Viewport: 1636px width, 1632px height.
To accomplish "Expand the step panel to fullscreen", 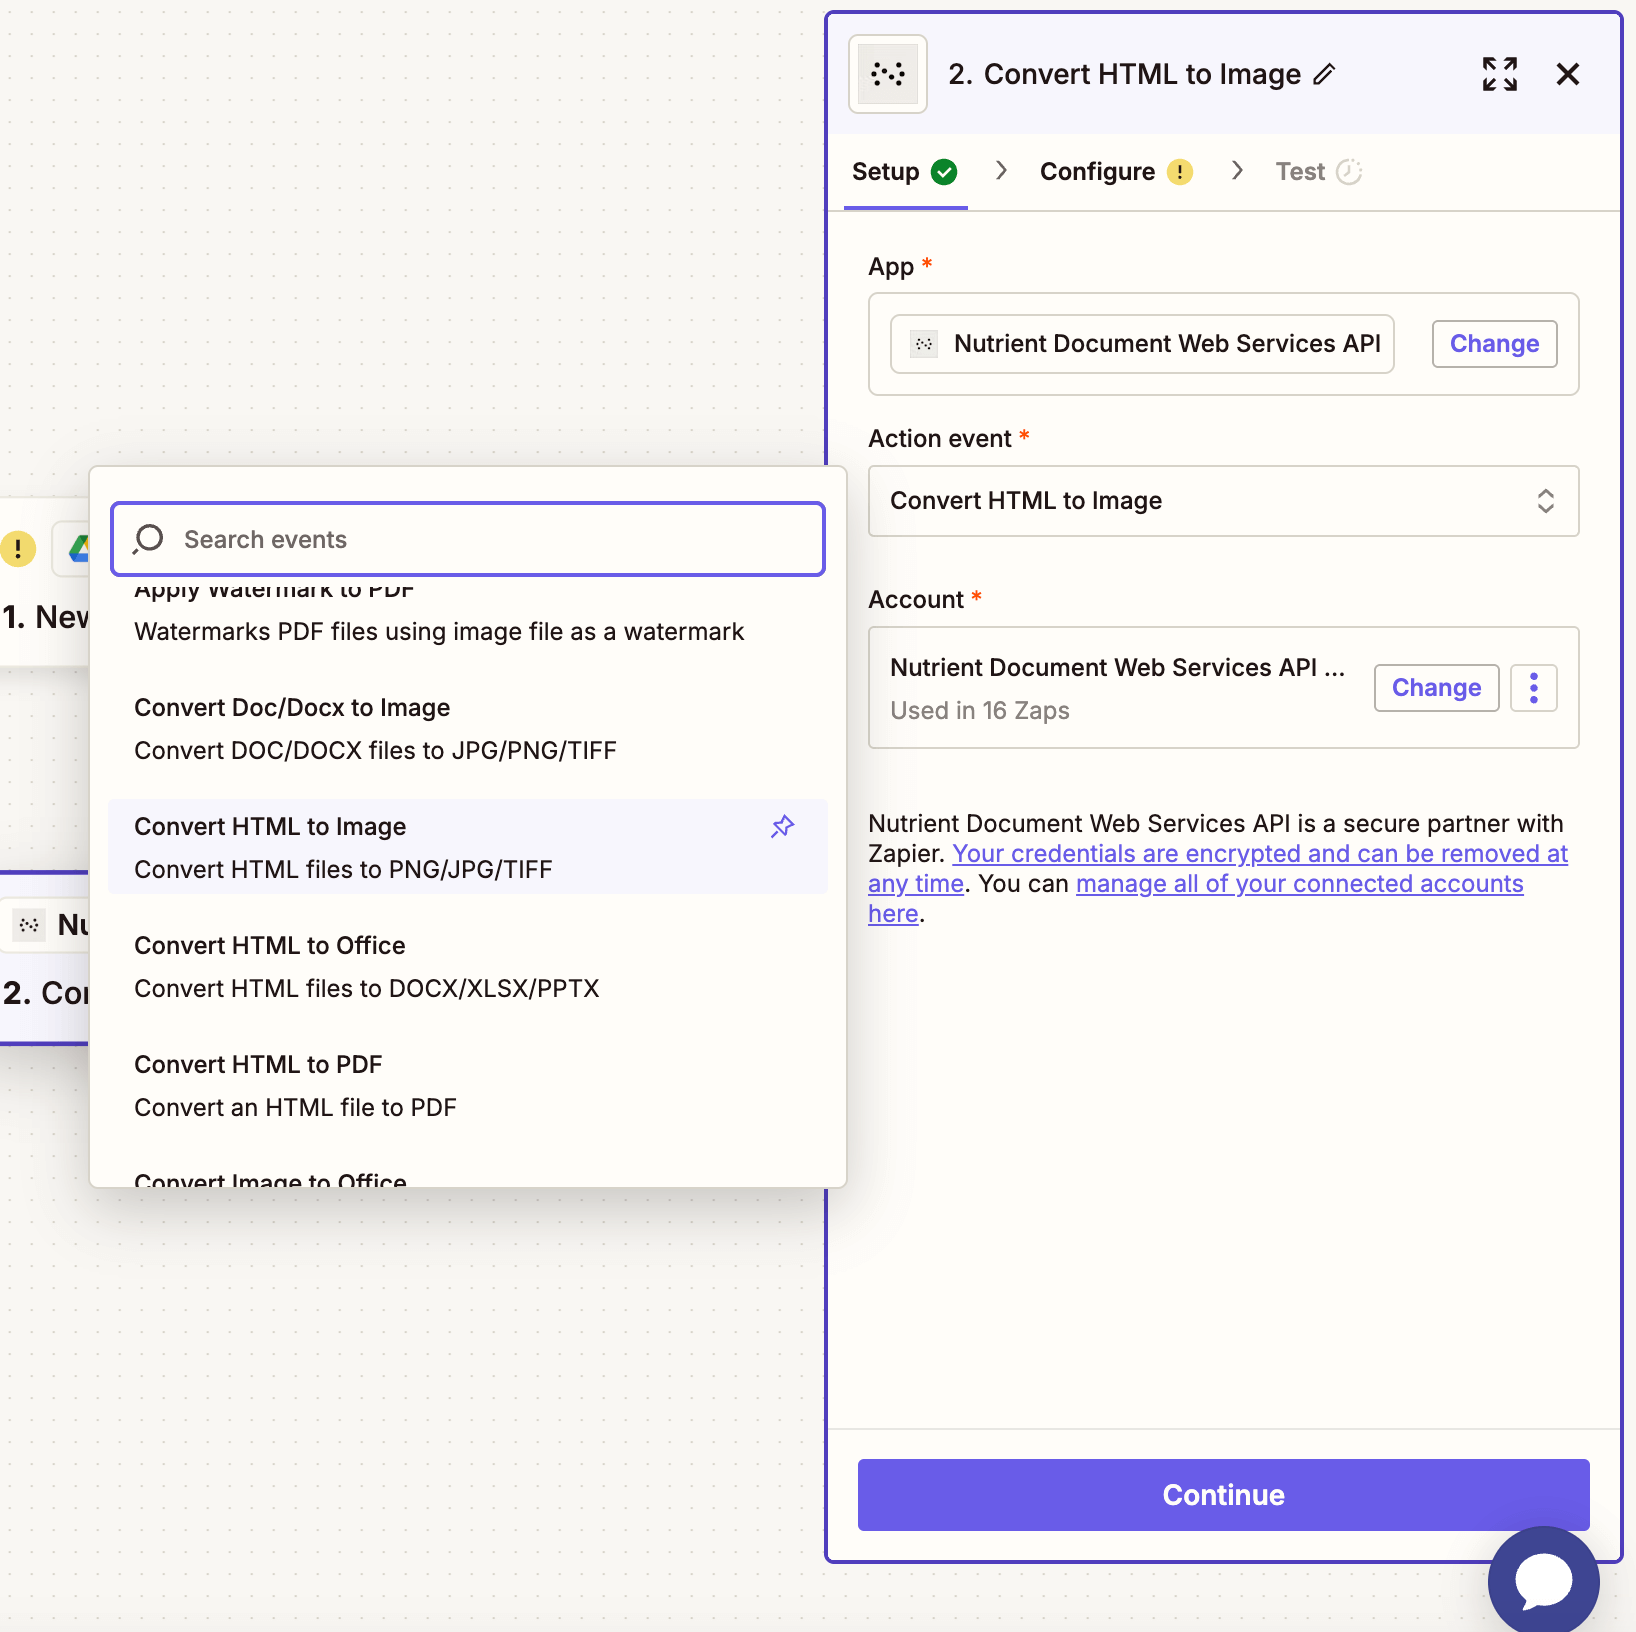I will (1499, 73).
